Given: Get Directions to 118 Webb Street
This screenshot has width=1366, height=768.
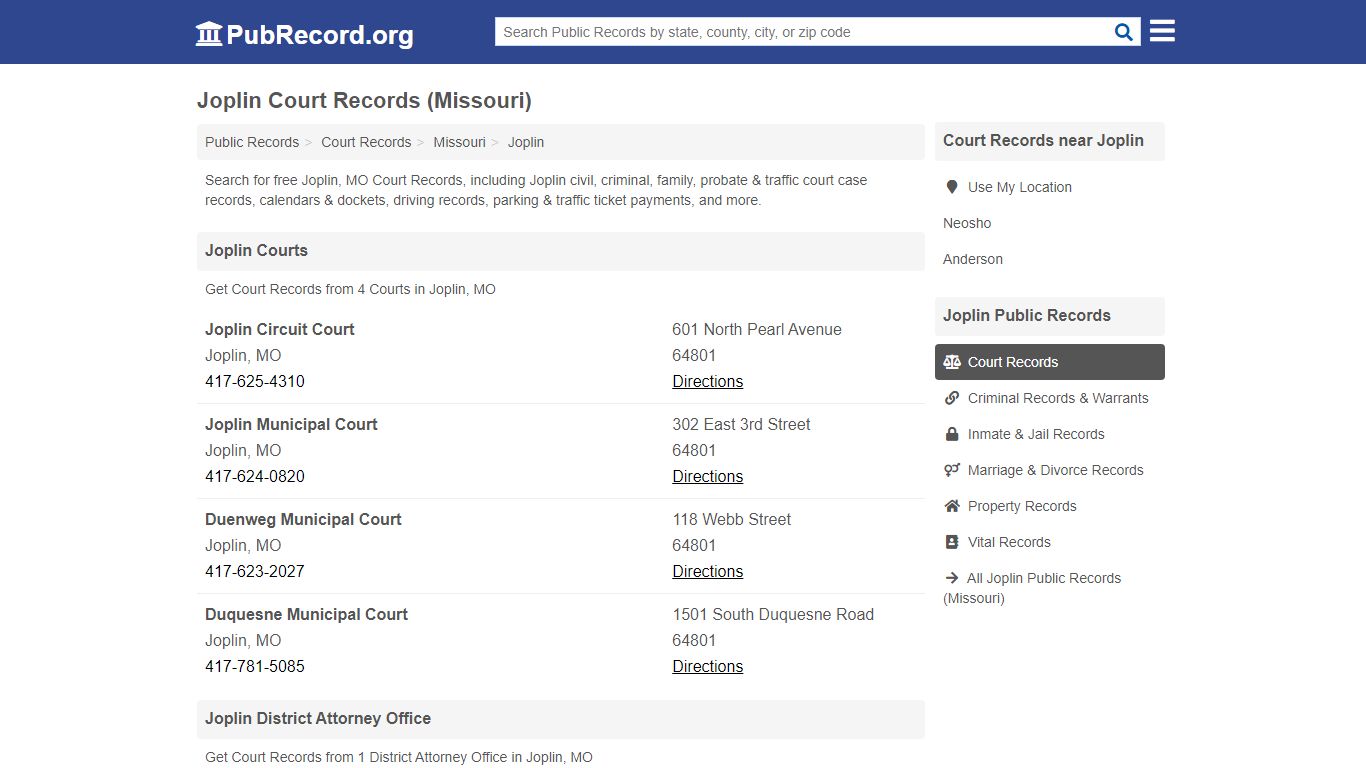Looking at the screenshot, I should click(707, 571).
